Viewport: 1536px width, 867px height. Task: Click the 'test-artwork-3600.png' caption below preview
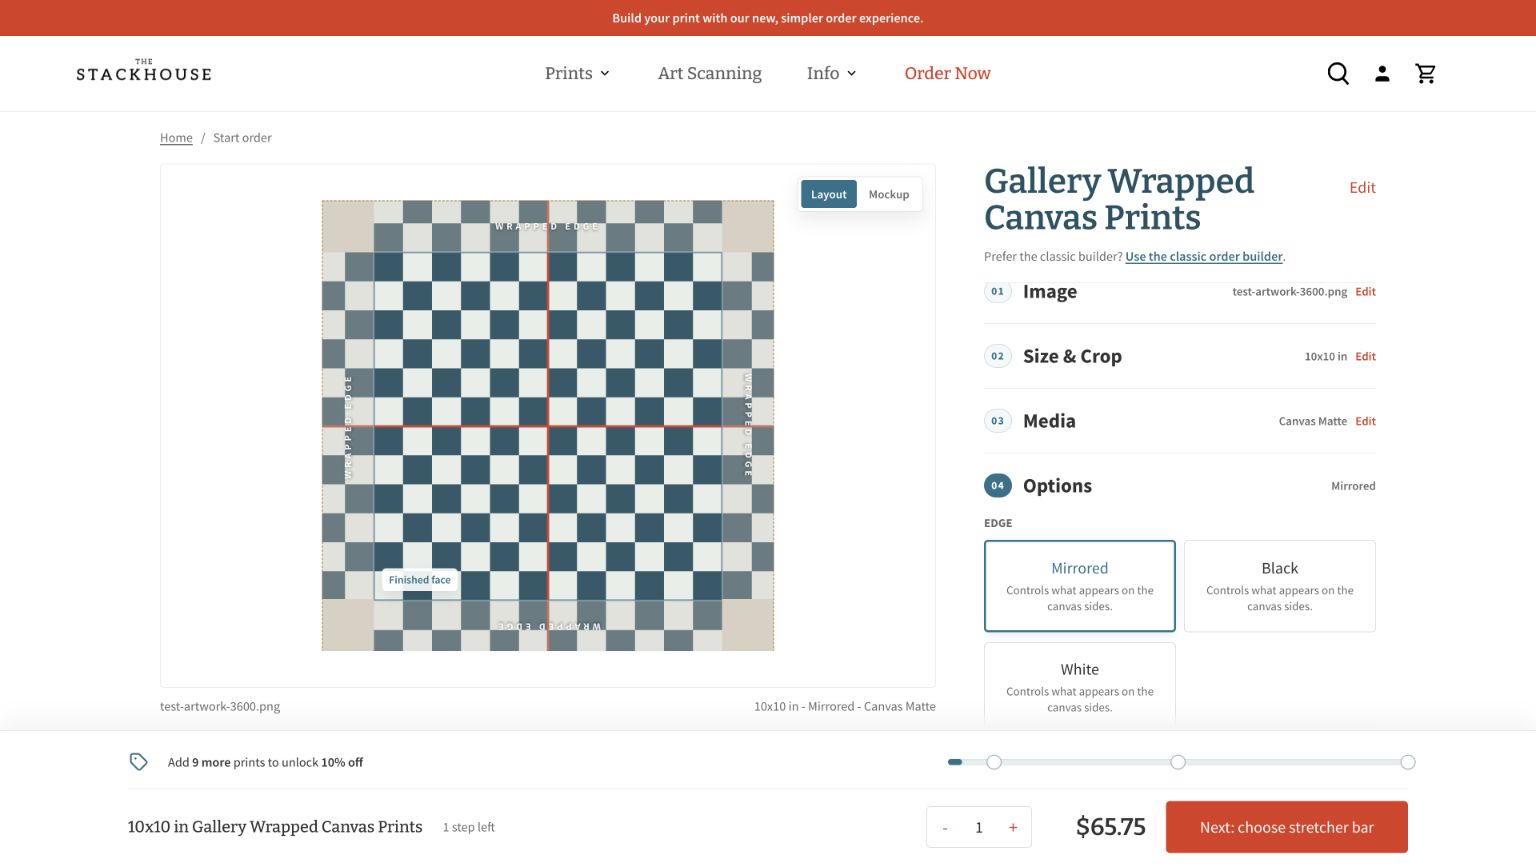(x=220, y=706)
